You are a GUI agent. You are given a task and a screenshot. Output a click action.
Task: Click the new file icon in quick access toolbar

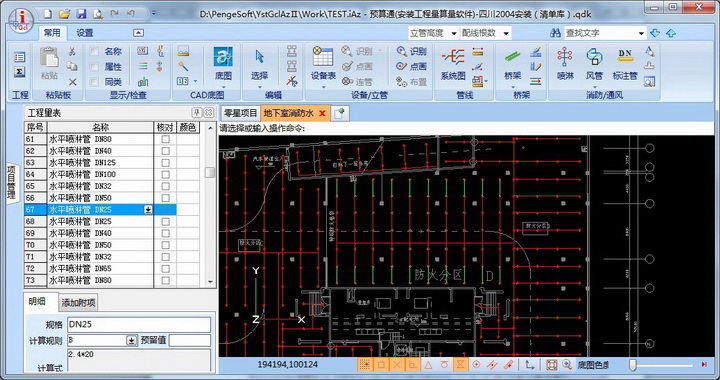tap(48, 14)
